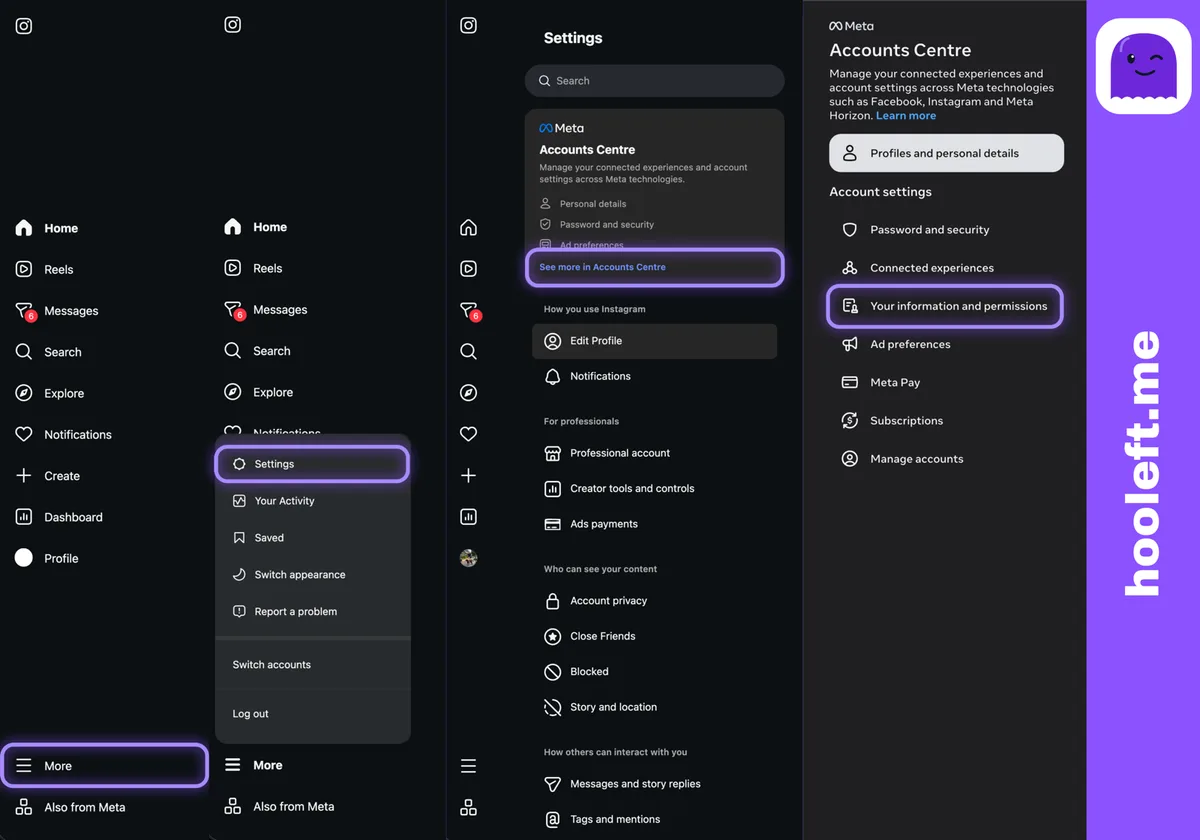Open Messages in the leftmost labeled sidebar
This screenshot has width=1200, height=840.
click(57, 311)
